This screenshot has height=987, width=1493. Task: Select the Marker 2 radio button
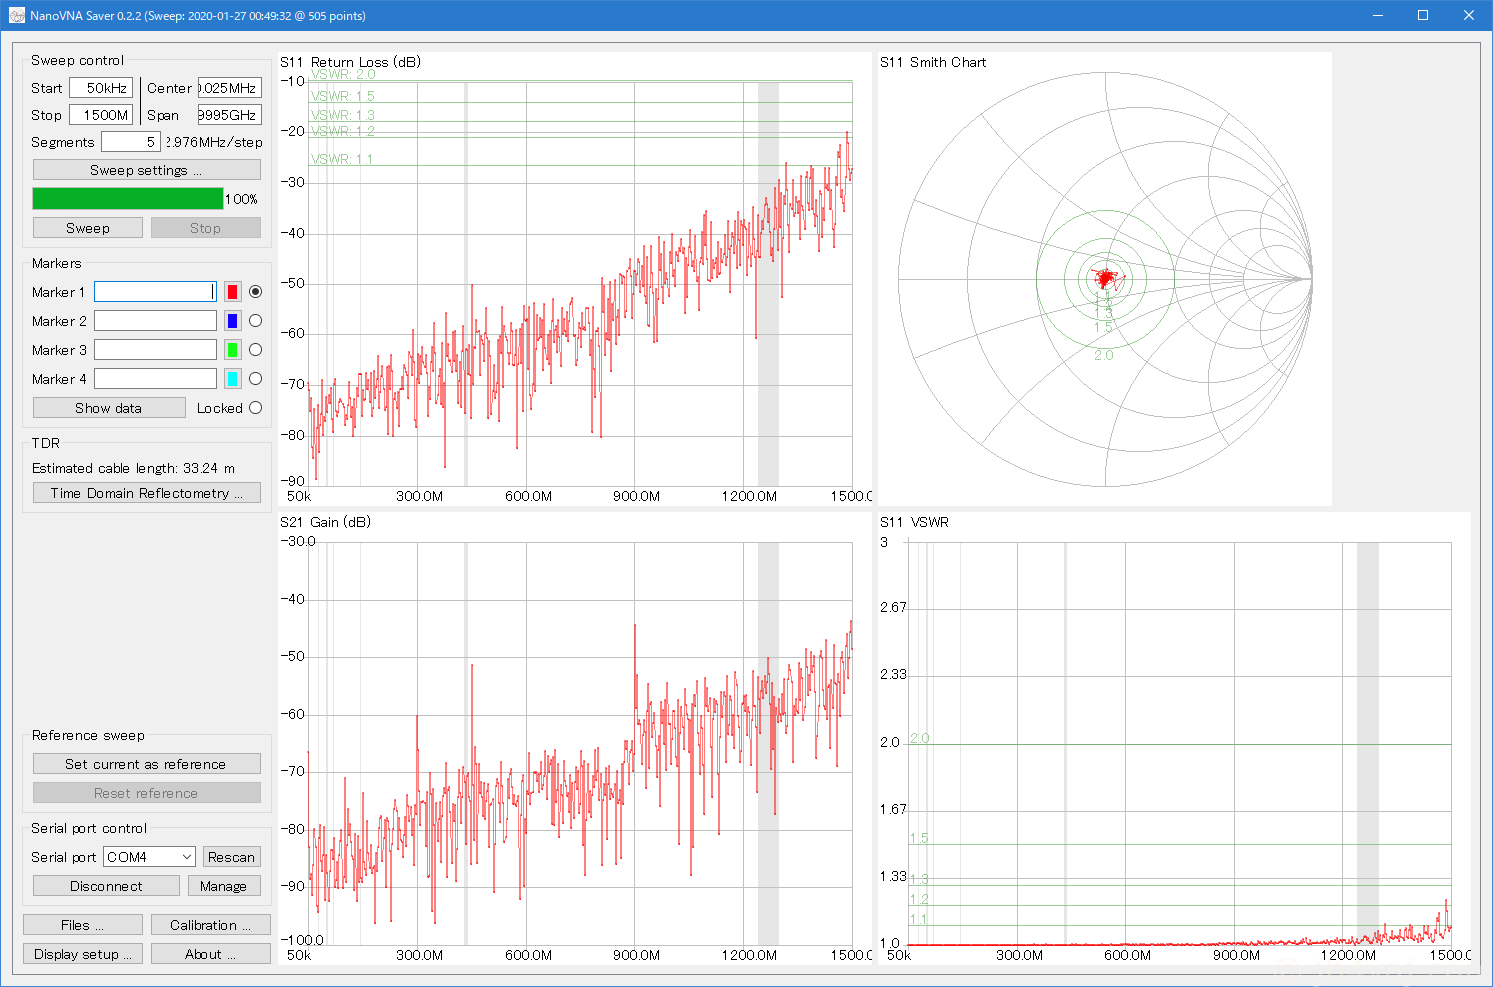(256, 321)
